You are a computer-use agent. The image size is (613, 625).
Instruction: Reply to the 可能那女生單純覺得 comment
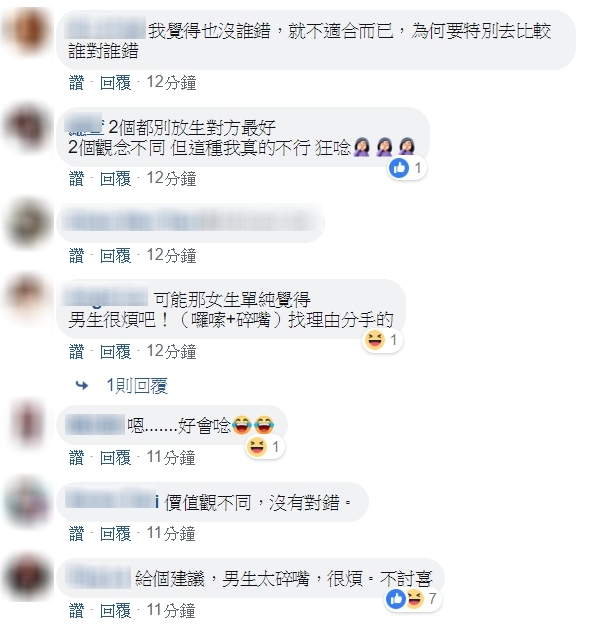point(115,351)
